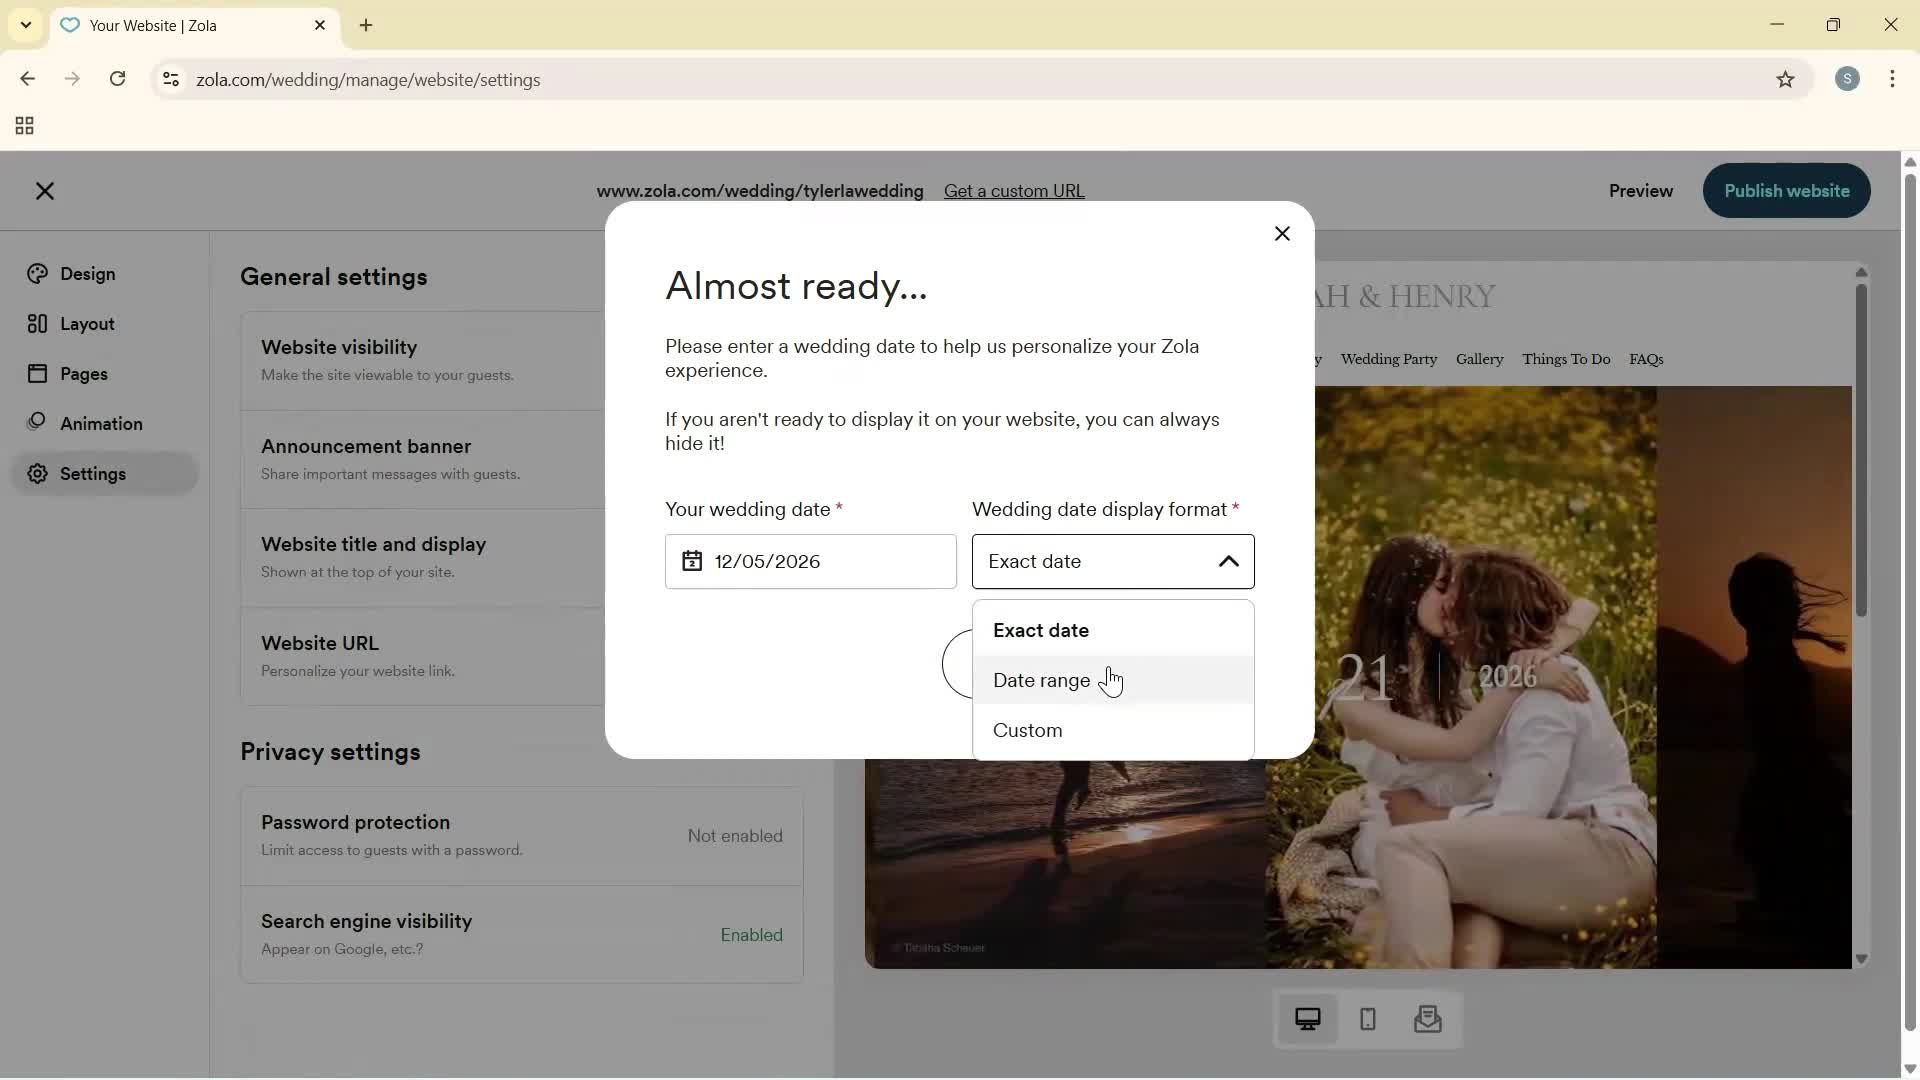
Task: Enable password protection for guests
Action: (x=521, y=835)
